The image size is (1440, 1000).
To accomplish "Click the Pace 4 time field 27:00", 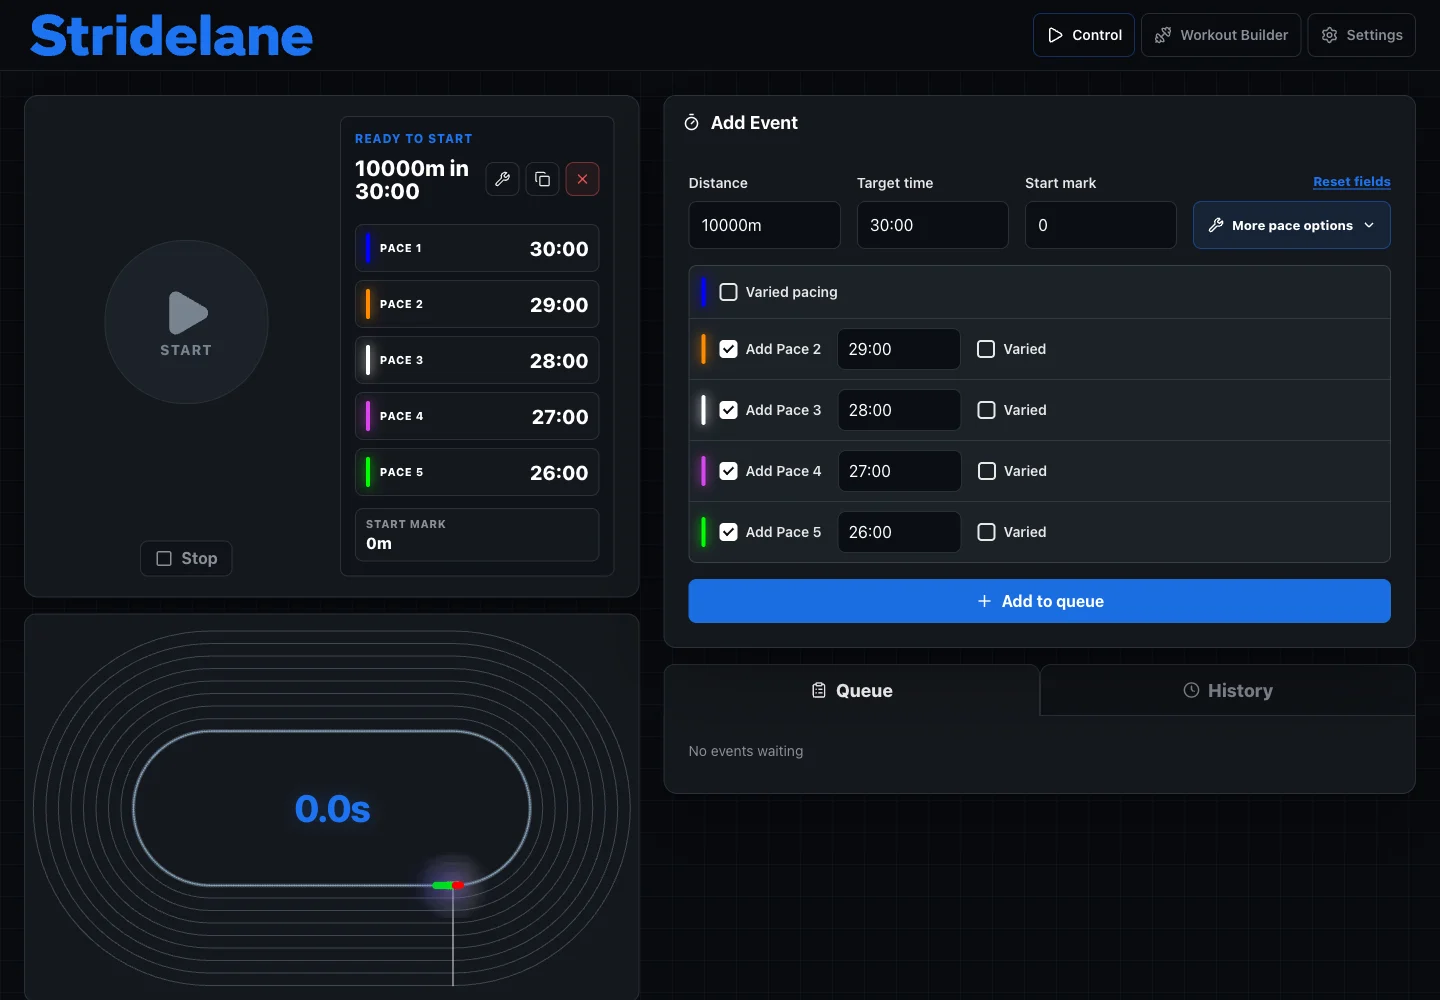I will 899,471.
